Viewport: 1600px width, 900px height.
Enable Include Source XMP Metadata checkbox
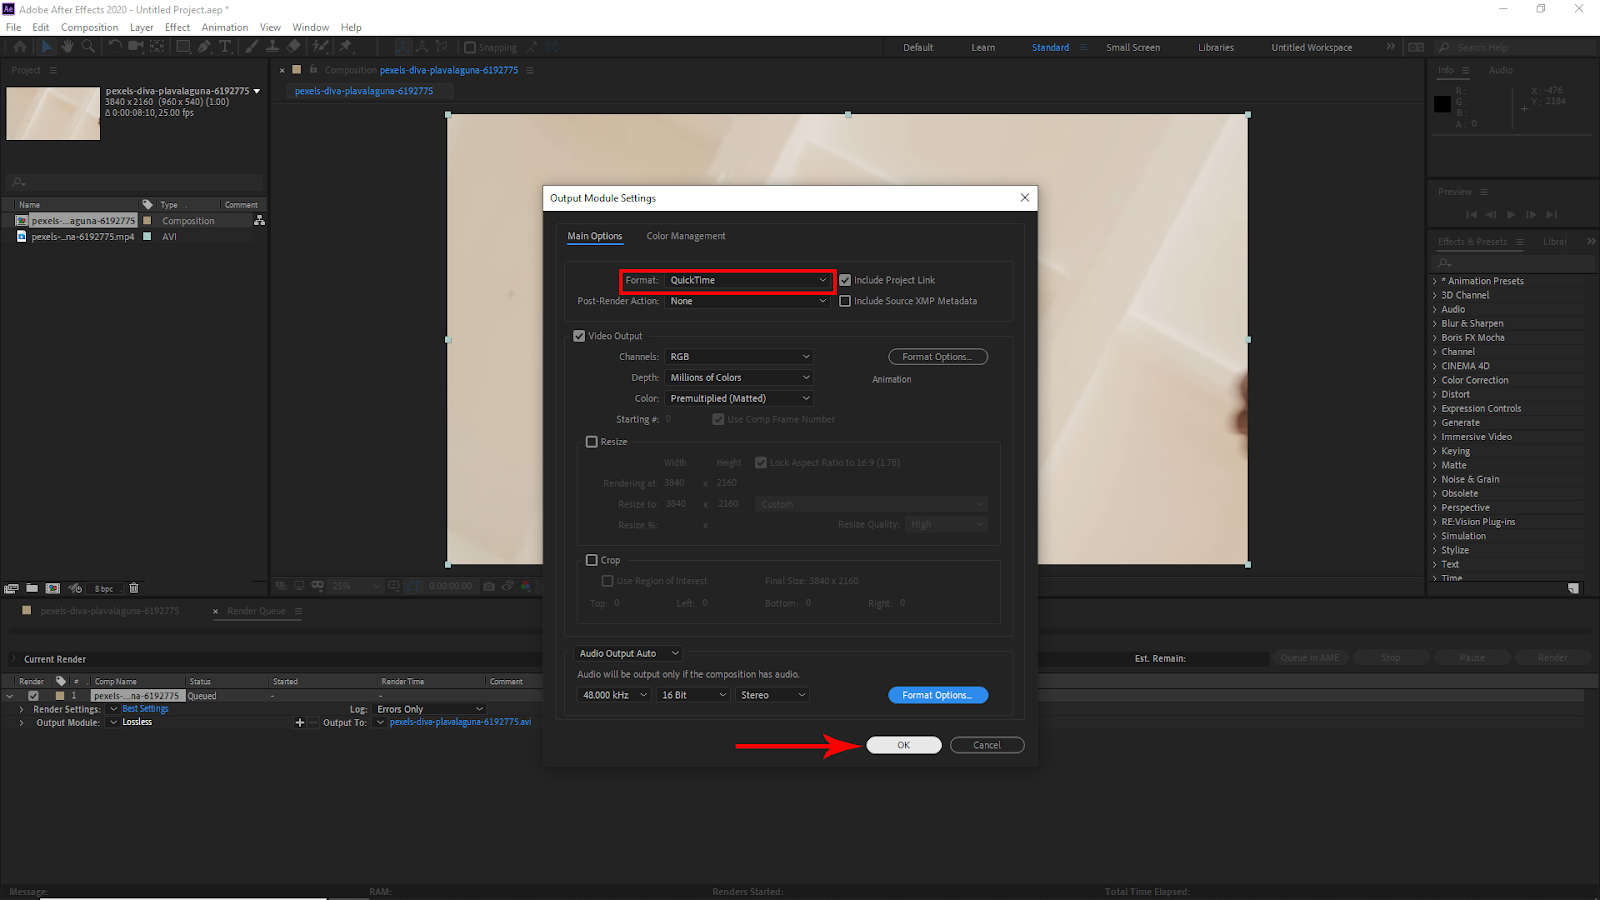point(845,301)
